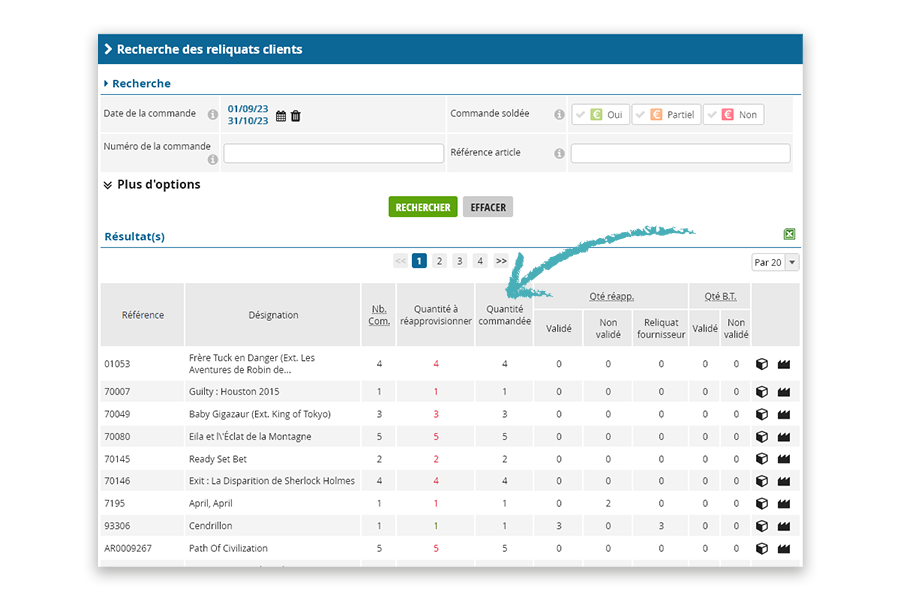Sort by Nb. Com. column header
The width and height of the screenshot is (900, 600).
[379, 315]
